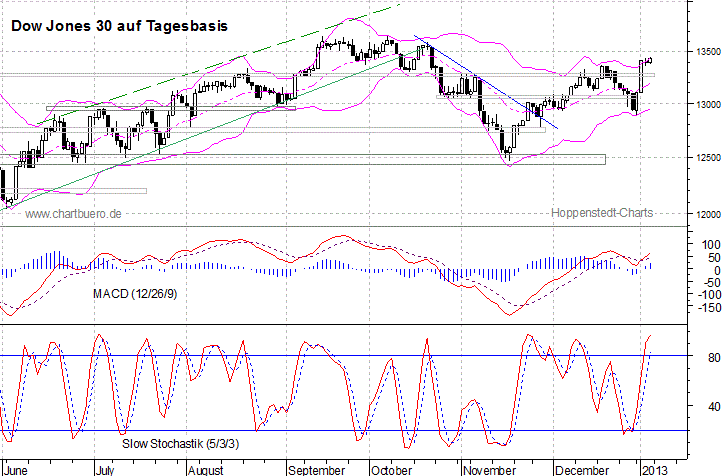Click the 12000 price axis label
This screenshot has width=723, height=476.
coord(708,214)
